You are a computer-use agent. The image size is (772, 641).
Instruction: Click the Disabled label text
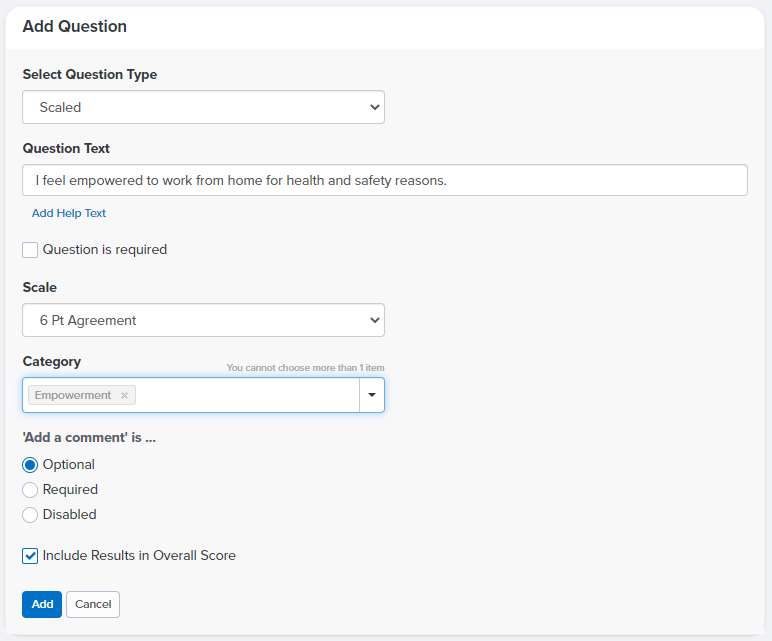click(x=69, y=514)
